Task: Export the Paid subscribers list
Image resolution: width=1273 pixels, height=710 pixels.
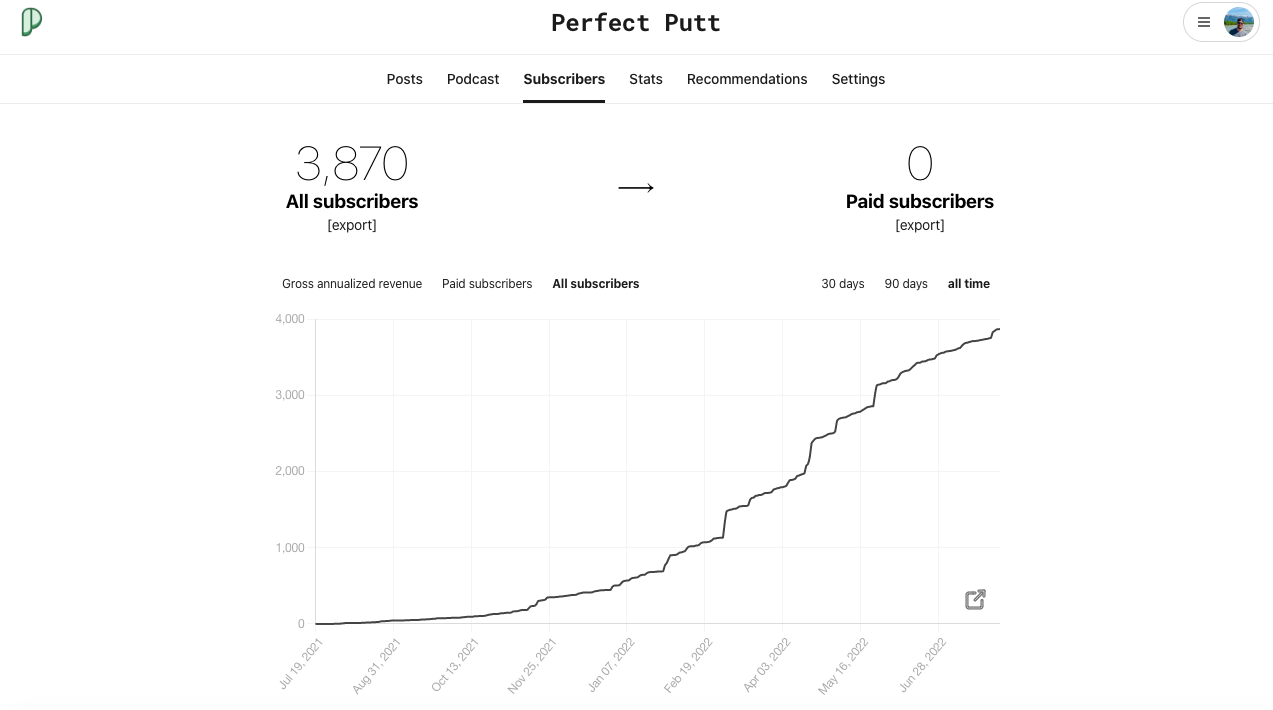Action: [920, 225]
